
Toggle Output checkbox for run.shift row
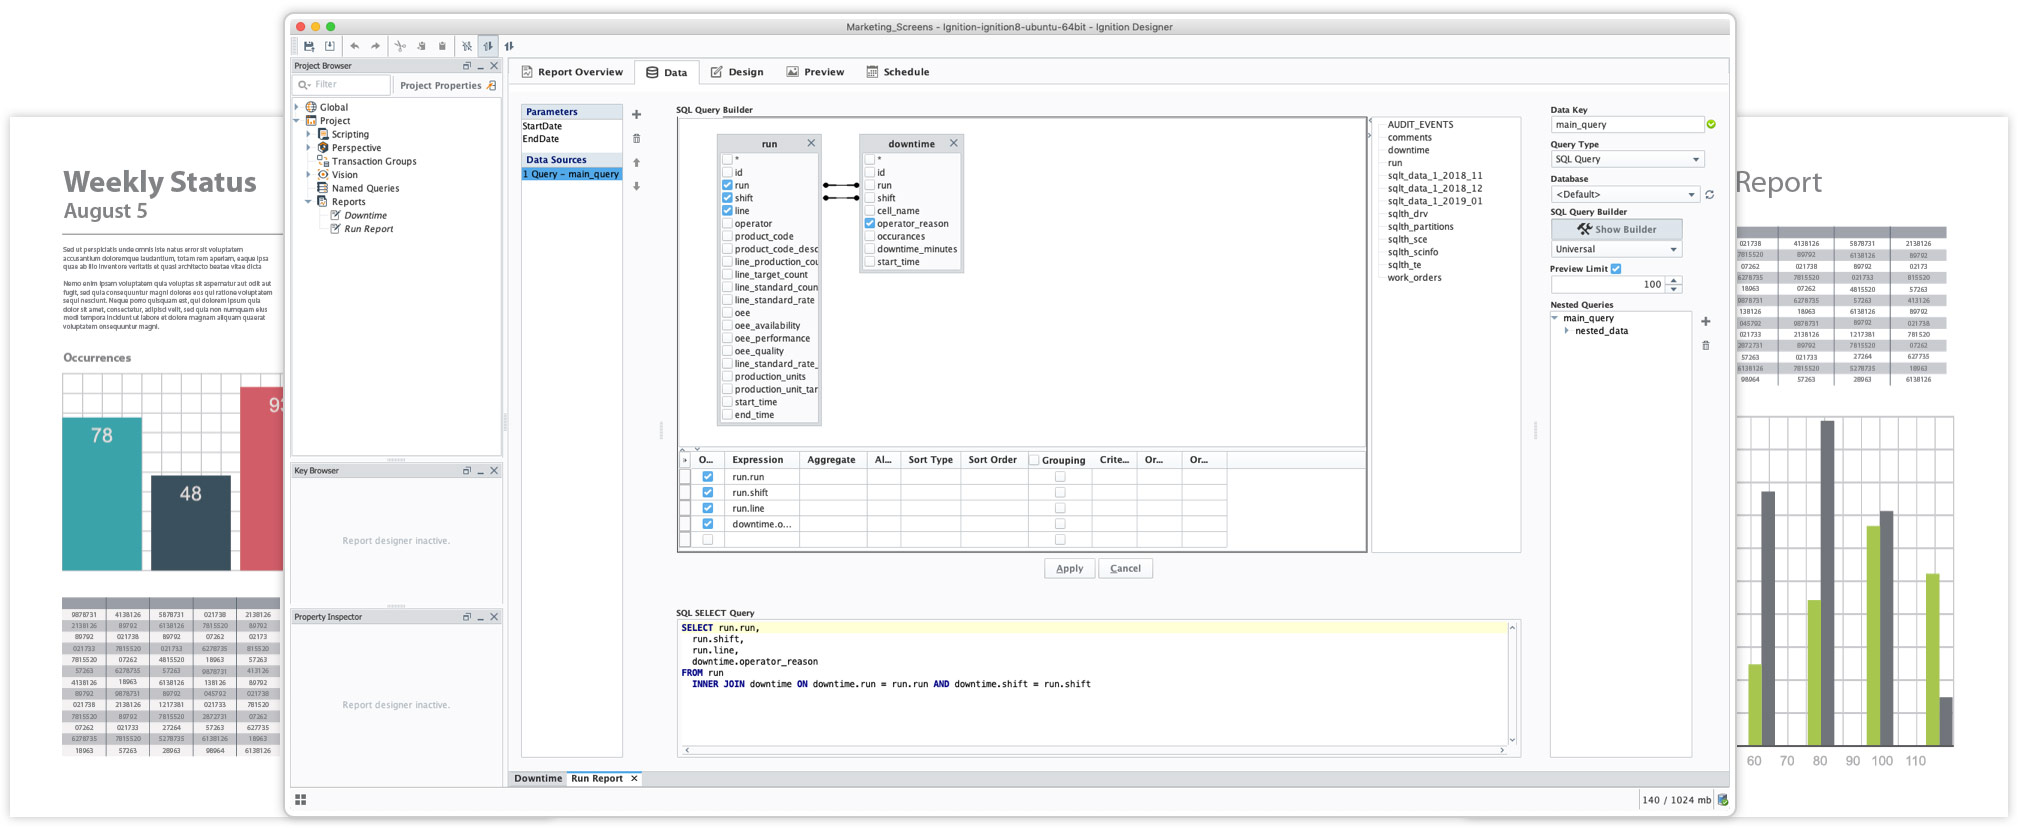[x=708, y=492]
